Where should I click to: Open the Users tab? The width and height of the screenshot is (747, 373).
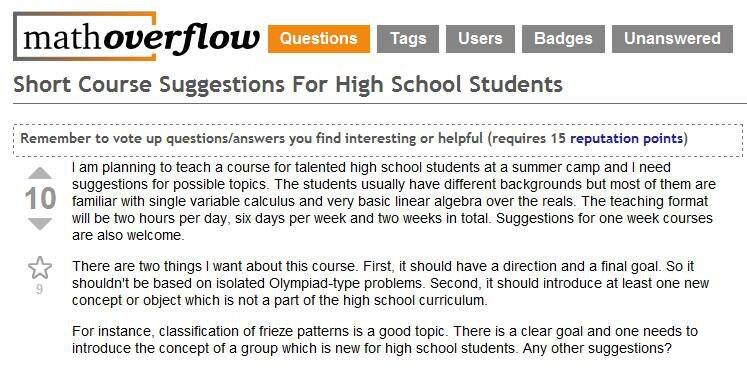[480, 39]
